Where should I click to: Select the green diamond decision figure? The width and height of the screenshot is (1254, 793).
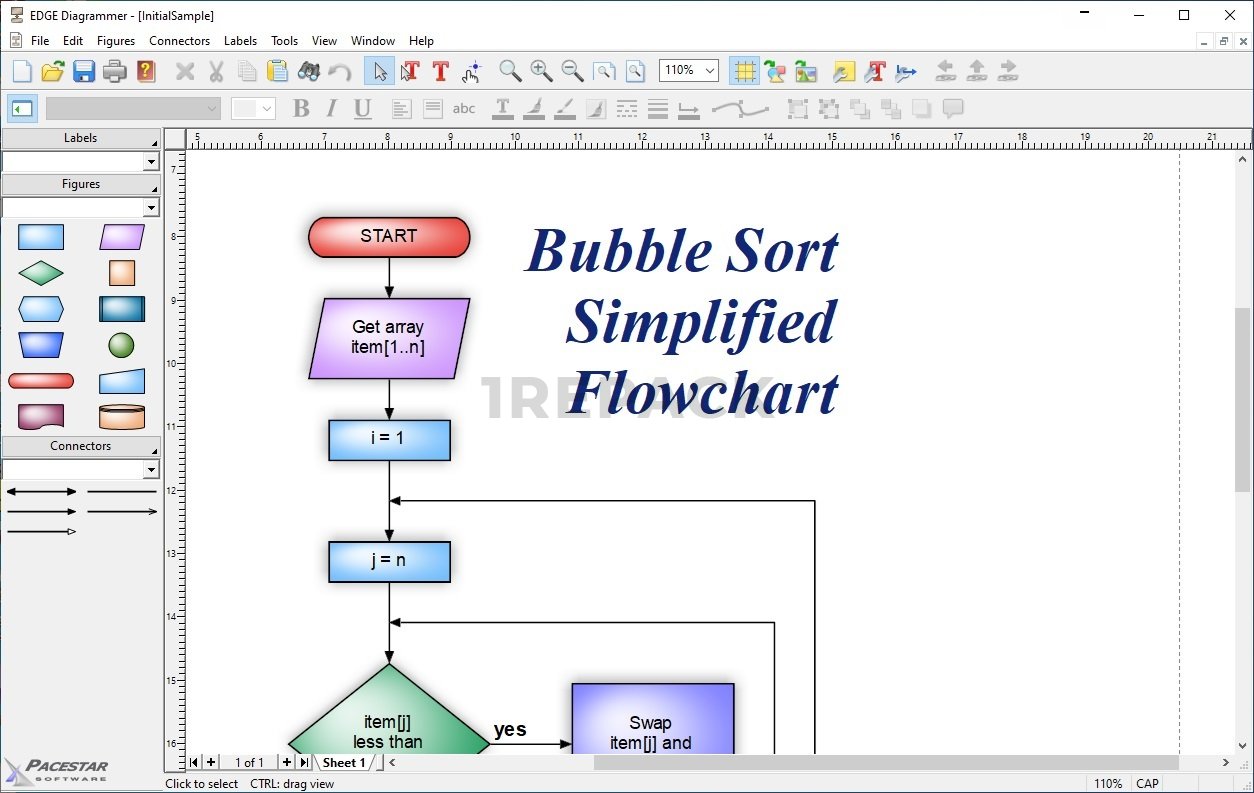[41, 273]
